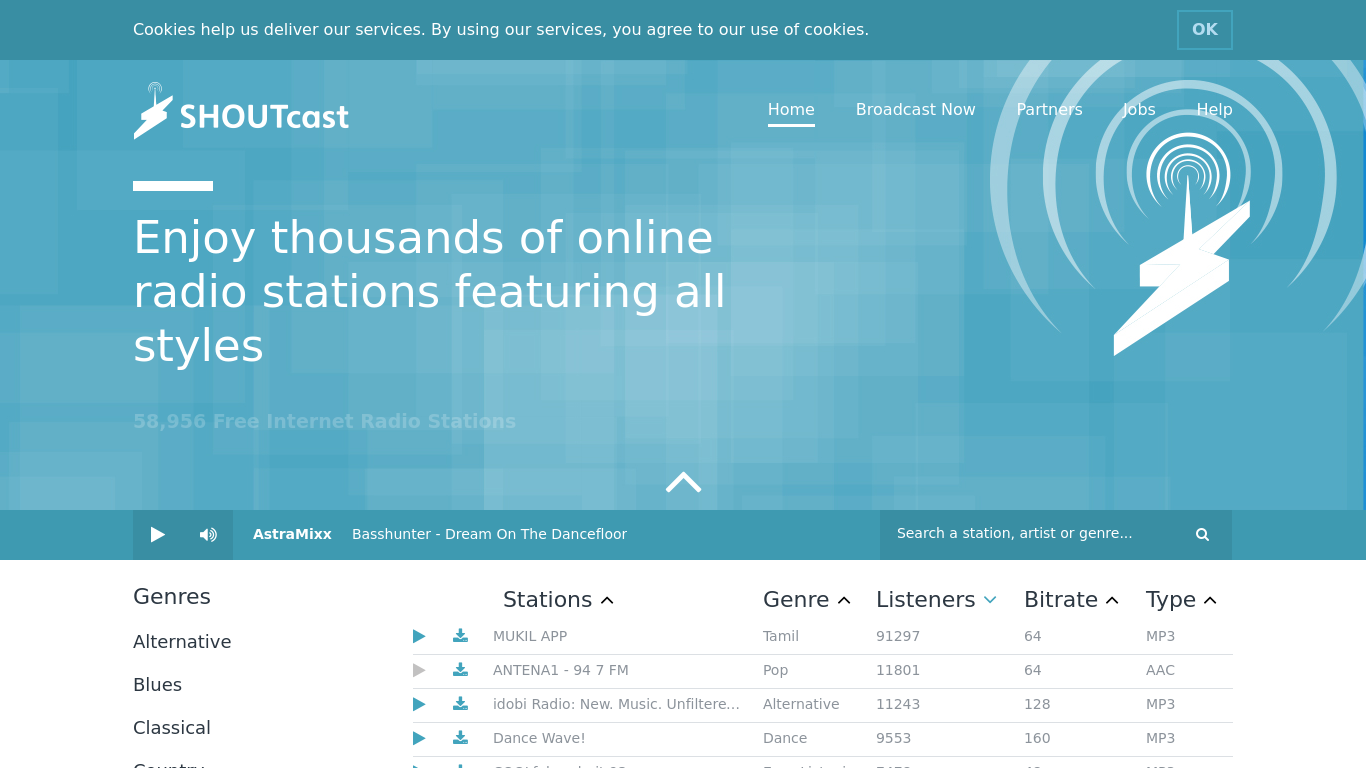Select the Classical genre
Screen dimensions: 1366x768
(x=172, y=728)
